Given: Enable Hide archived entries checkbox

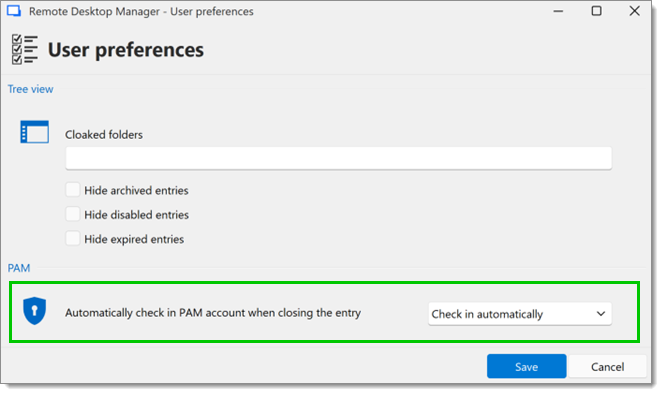Looking at the screenshot, I should pyautogui.click(x=73, y=190).
